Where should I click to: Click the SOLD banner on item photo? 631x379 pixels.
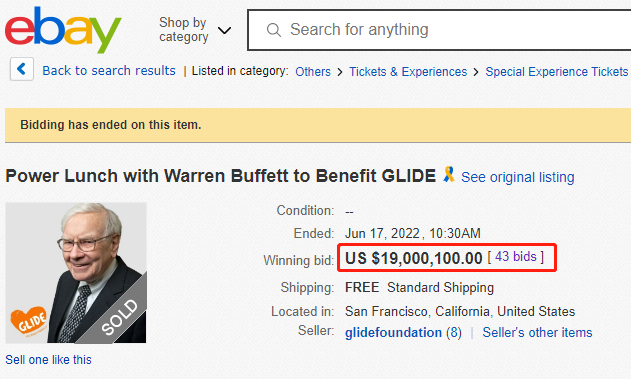118,318
